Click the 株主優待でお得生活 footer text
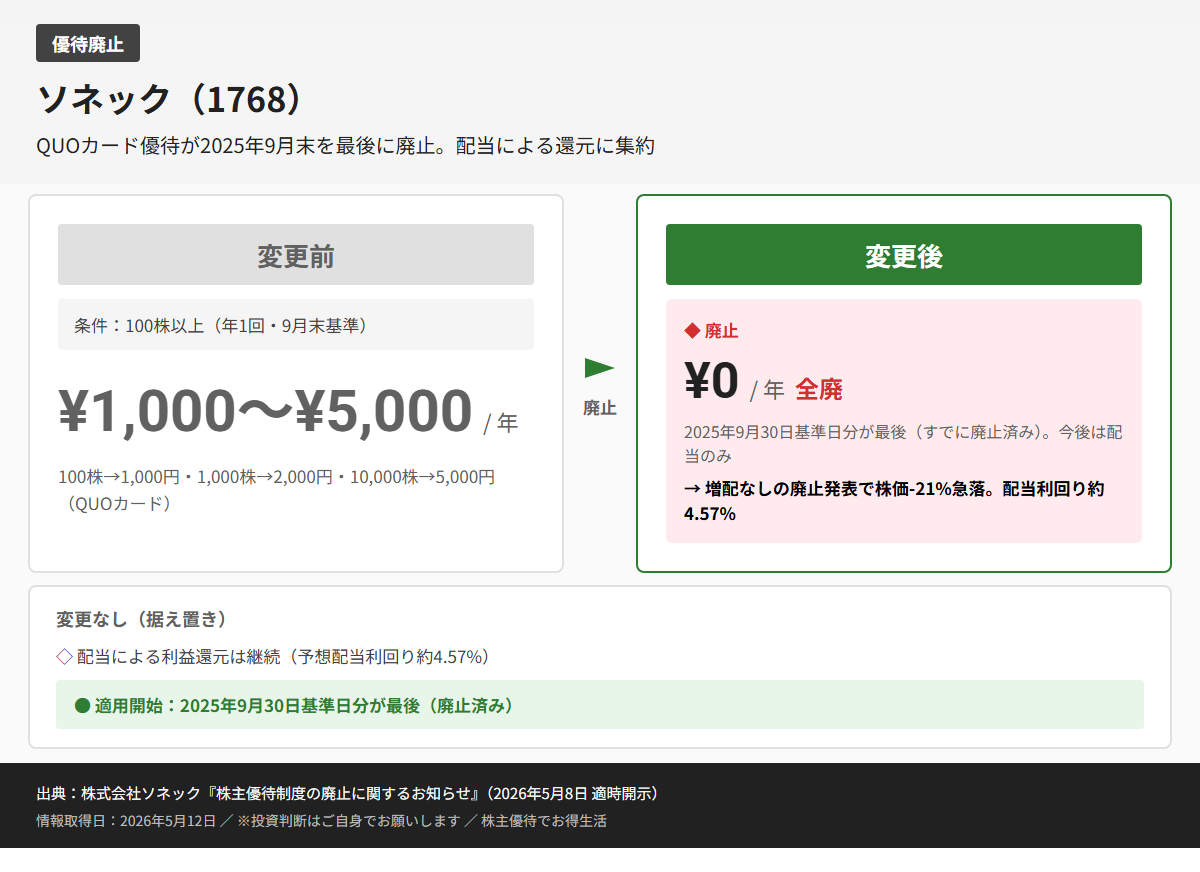The image size is (1200, 872). (x=544, y=821)
